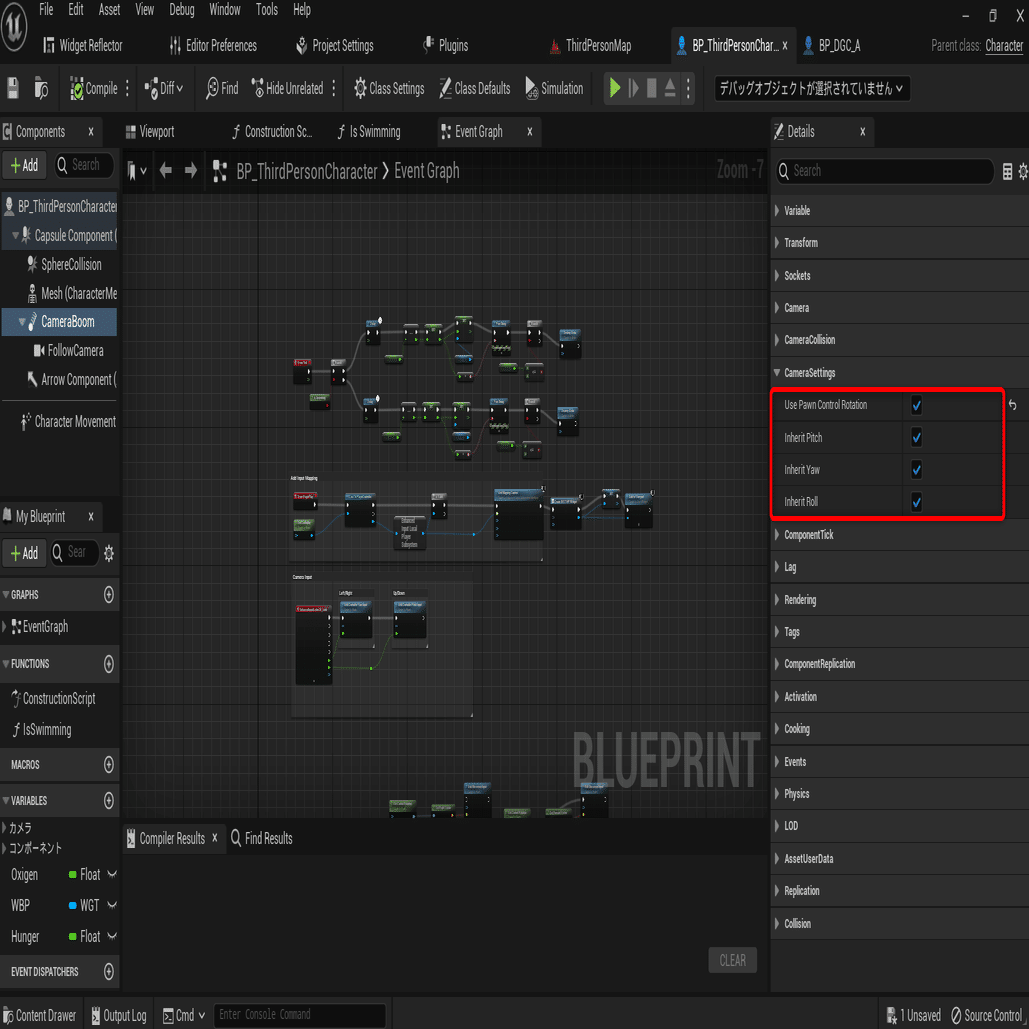The image size is (1029, 1029).
Task: Click Add button in My Blueprint
Action: tap(24, 553)
